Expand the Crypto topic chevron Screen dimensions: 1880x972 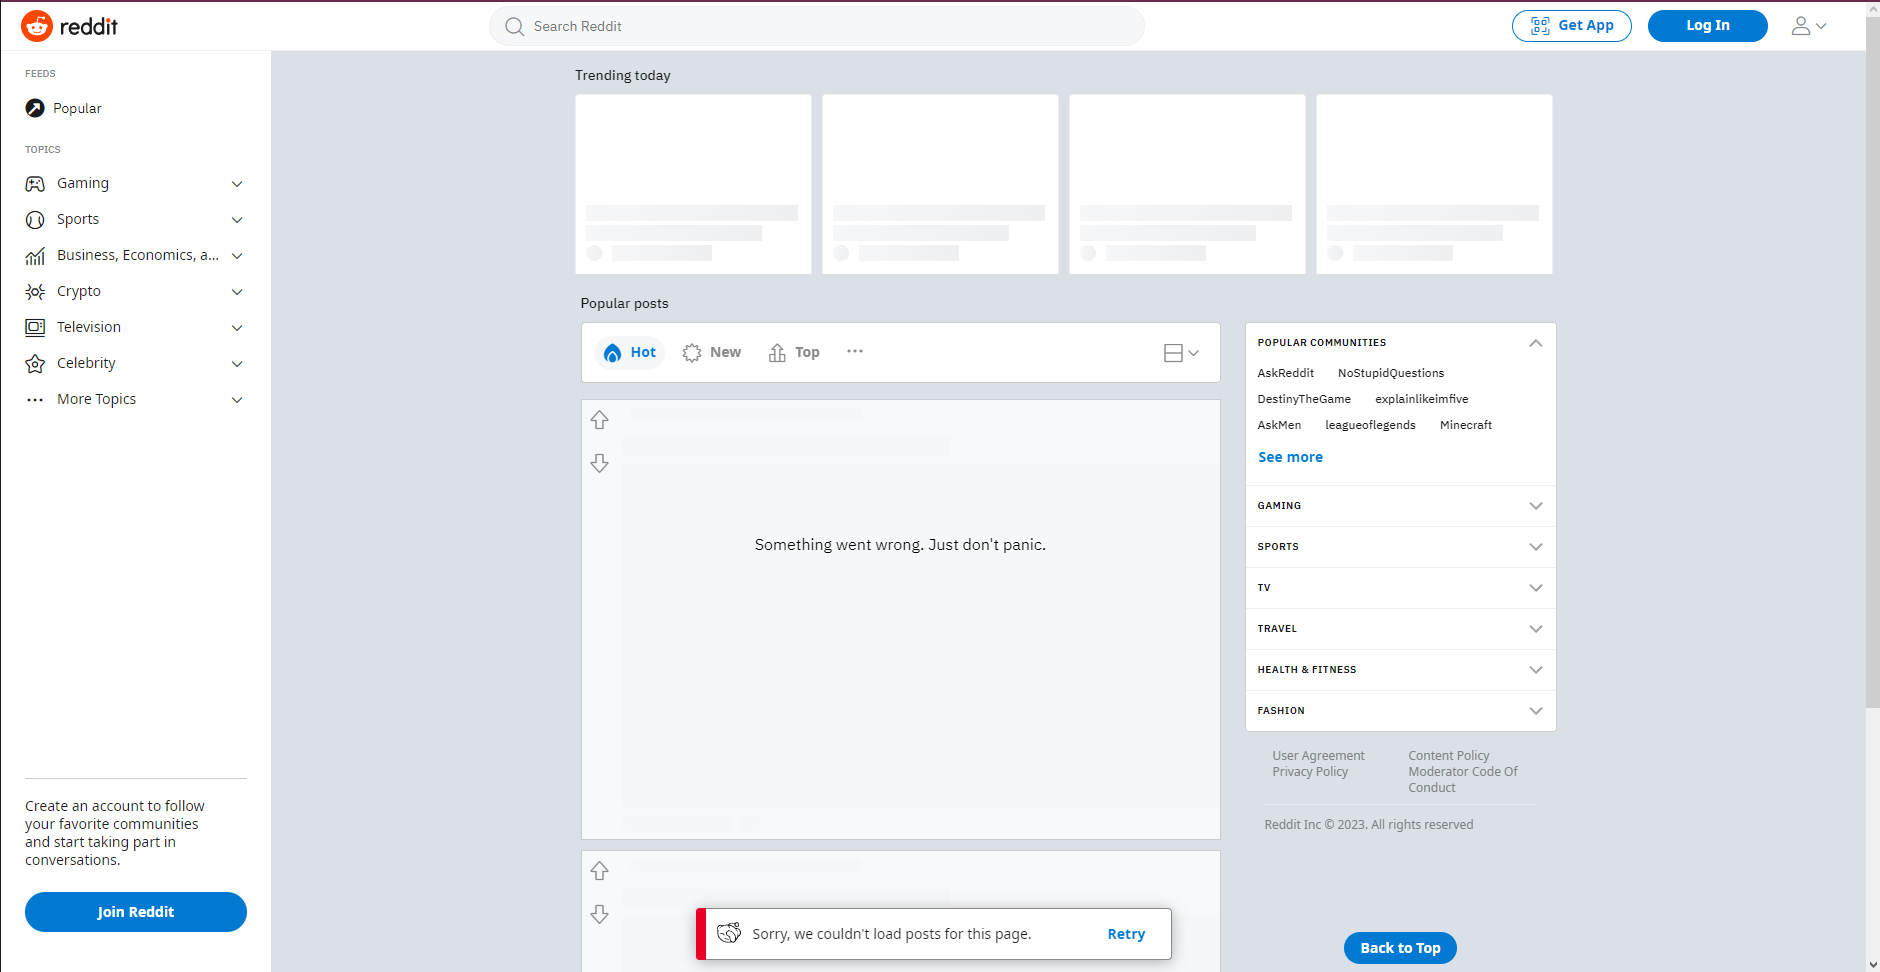237,292
